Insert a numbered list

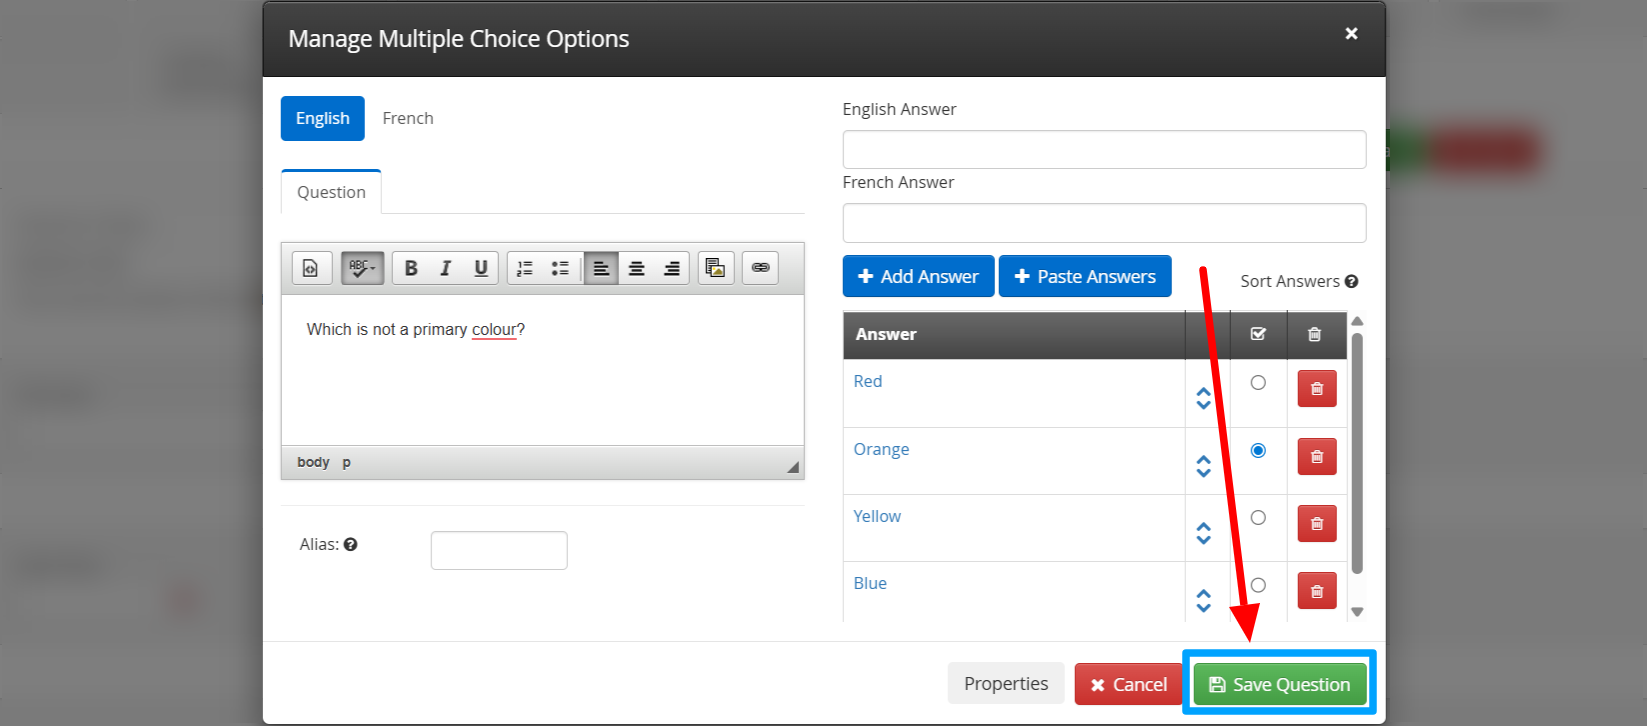coord(525,268)
